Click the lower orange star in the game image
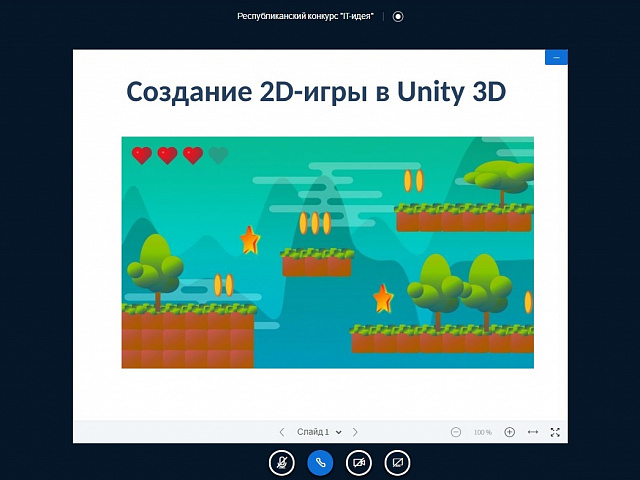640x480 pixels. pos(383,298)
